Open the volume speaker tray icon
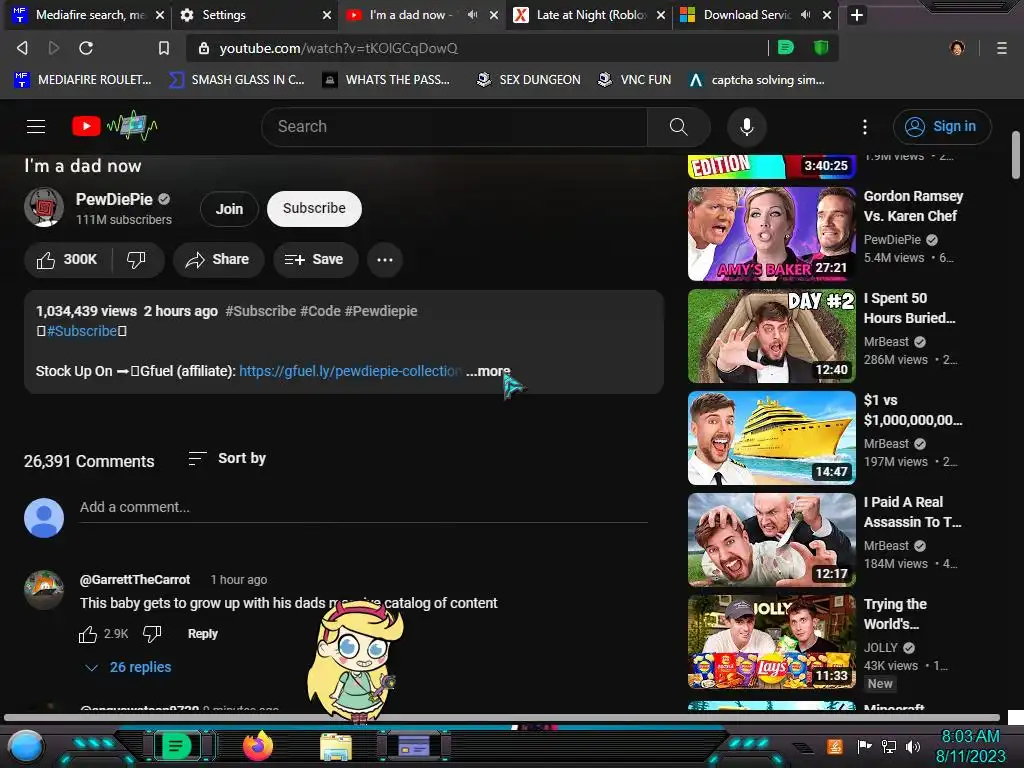This screenshot has height=768, width=1024. pos(913,746)
